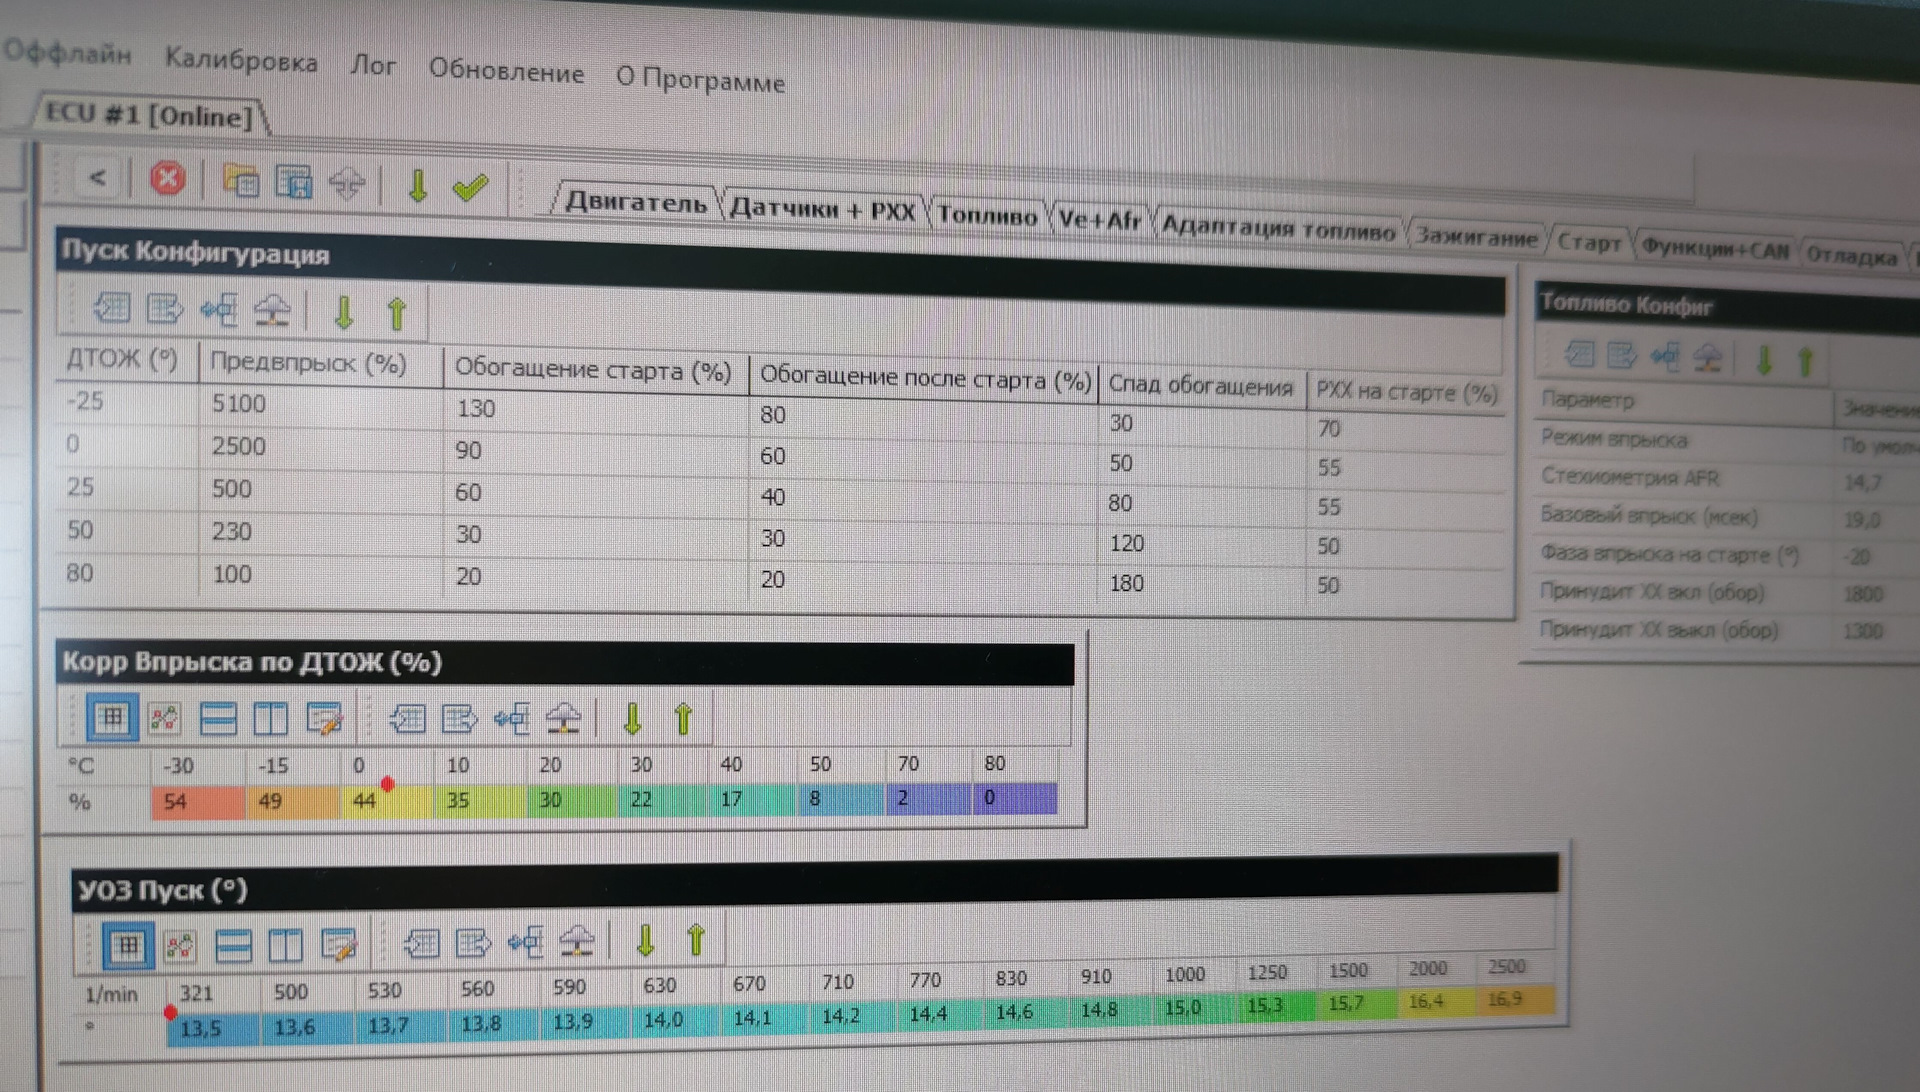Viewport: 1920px width, 1092px height.
Task: Select table grid view in Корр Впрыска по ДТОЖ
Action: tap(112, 718)
